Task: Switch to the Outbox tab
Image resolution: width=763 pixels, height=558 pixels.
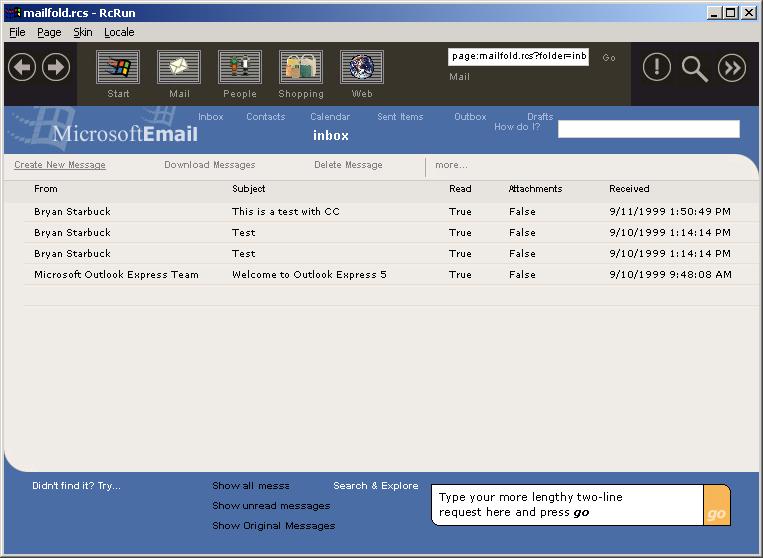Action: [x=470, y=117]
